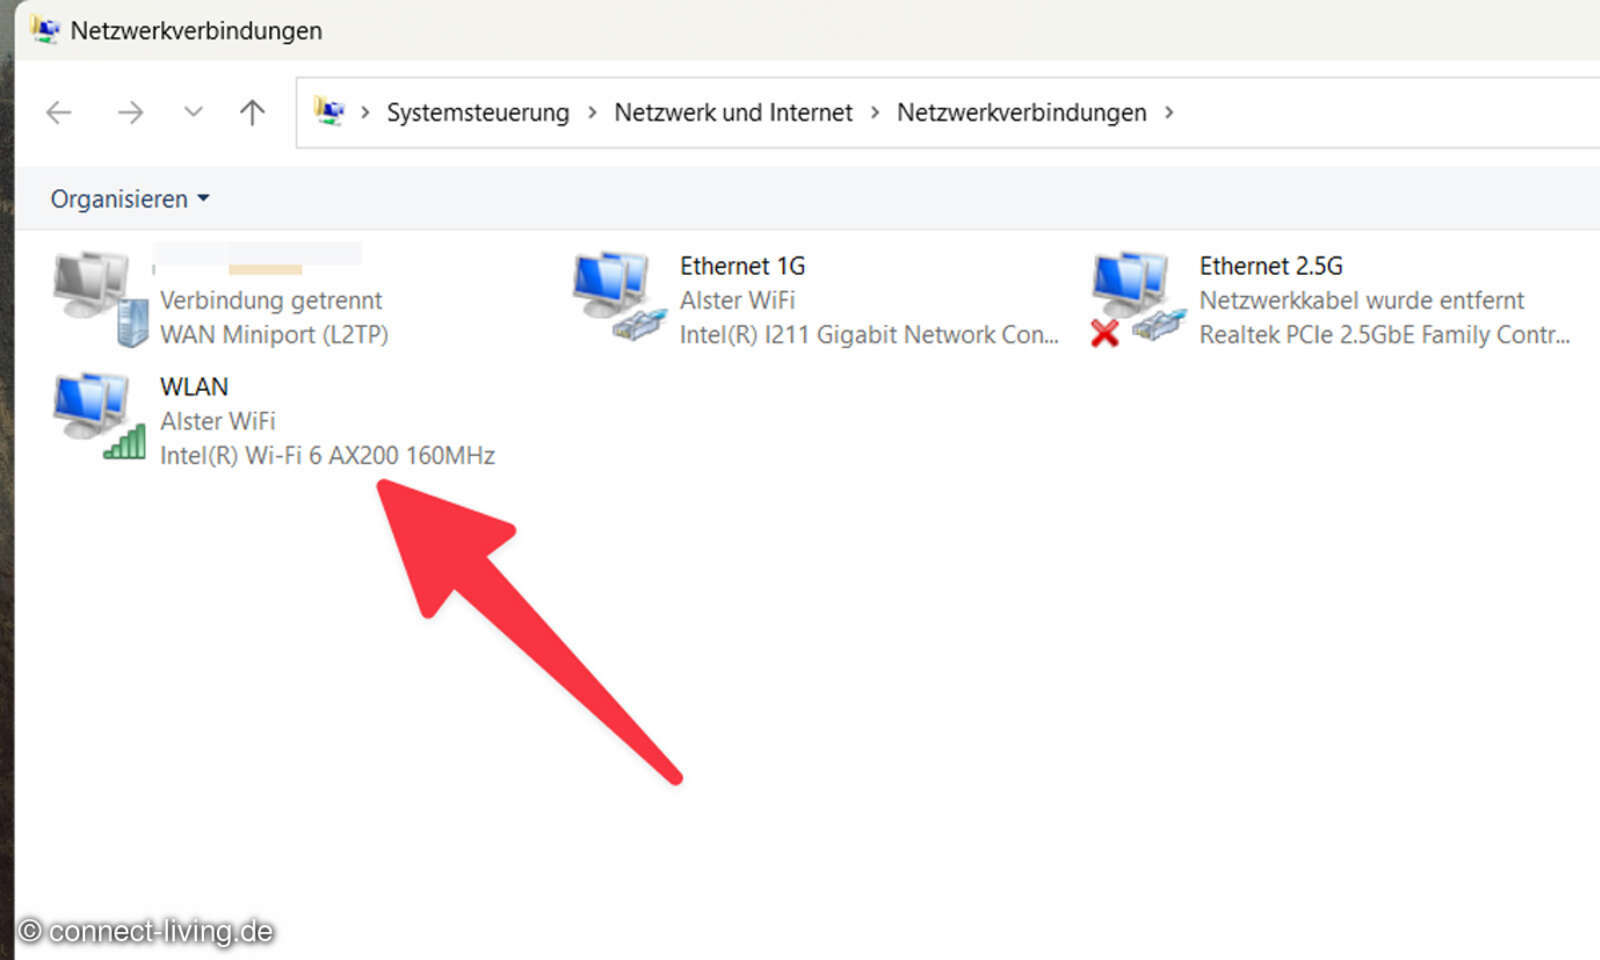Click the forward navigation arrow
Screen dimensions: 1600x960
click(x=130, y=112)
